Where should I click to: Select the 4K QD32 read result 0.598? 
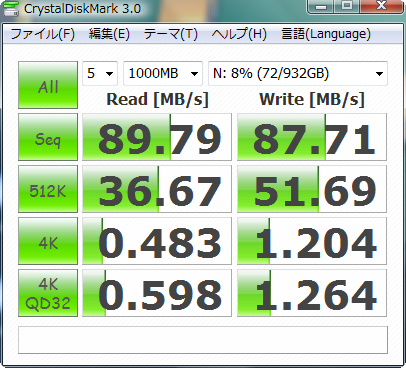(157, 293)
